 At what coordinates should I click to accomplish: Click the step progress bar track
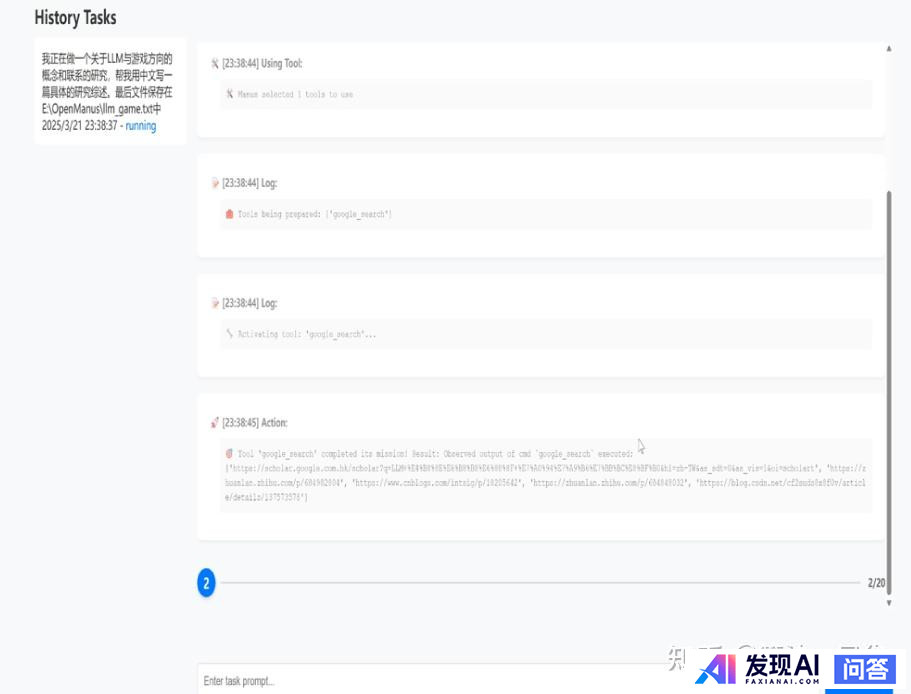click(x=540, y=582)
